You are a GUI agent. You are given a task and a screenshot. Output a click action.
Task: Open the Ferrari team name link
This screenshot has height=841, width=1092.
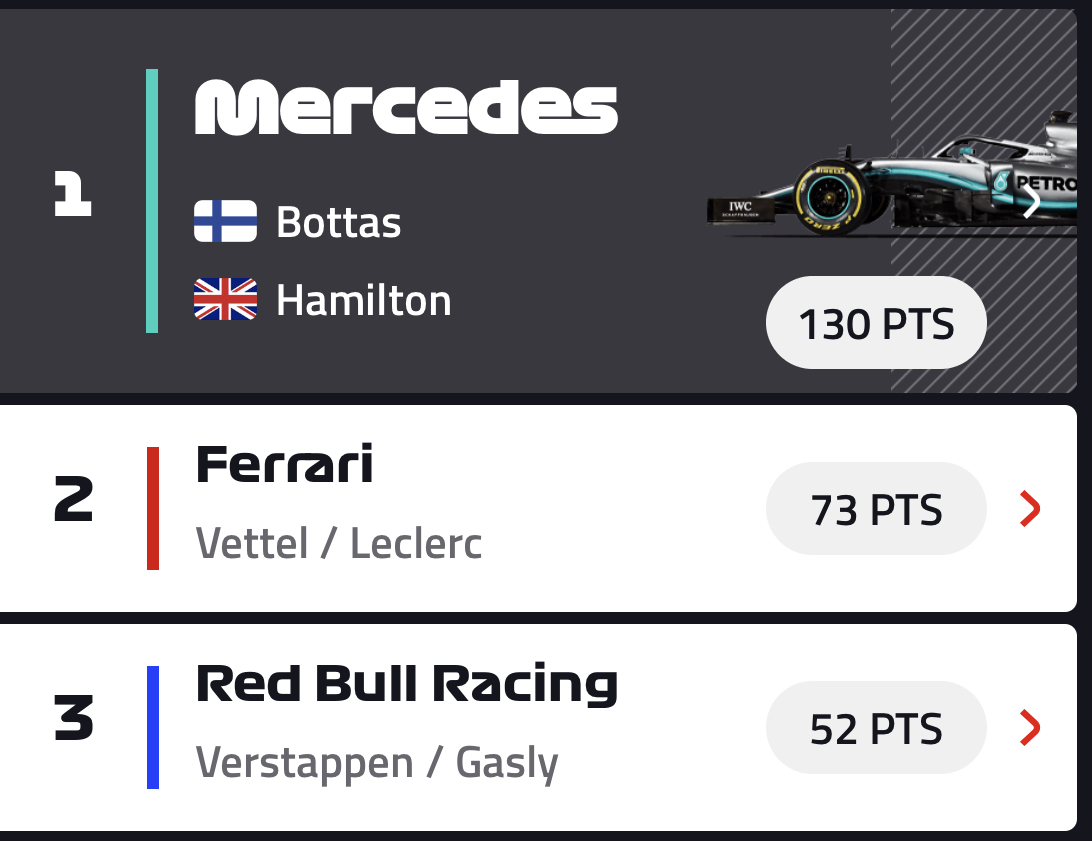[284, 465]
